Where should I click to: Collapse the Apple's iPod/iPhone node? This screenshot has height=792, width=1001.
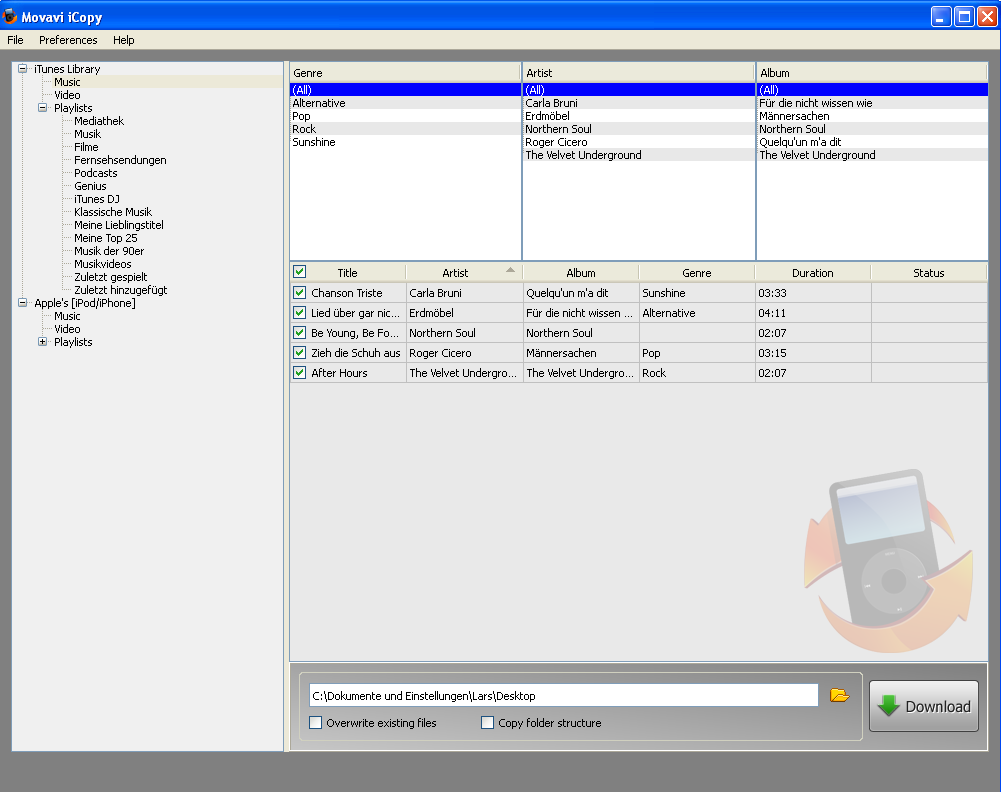pos(23,303)
